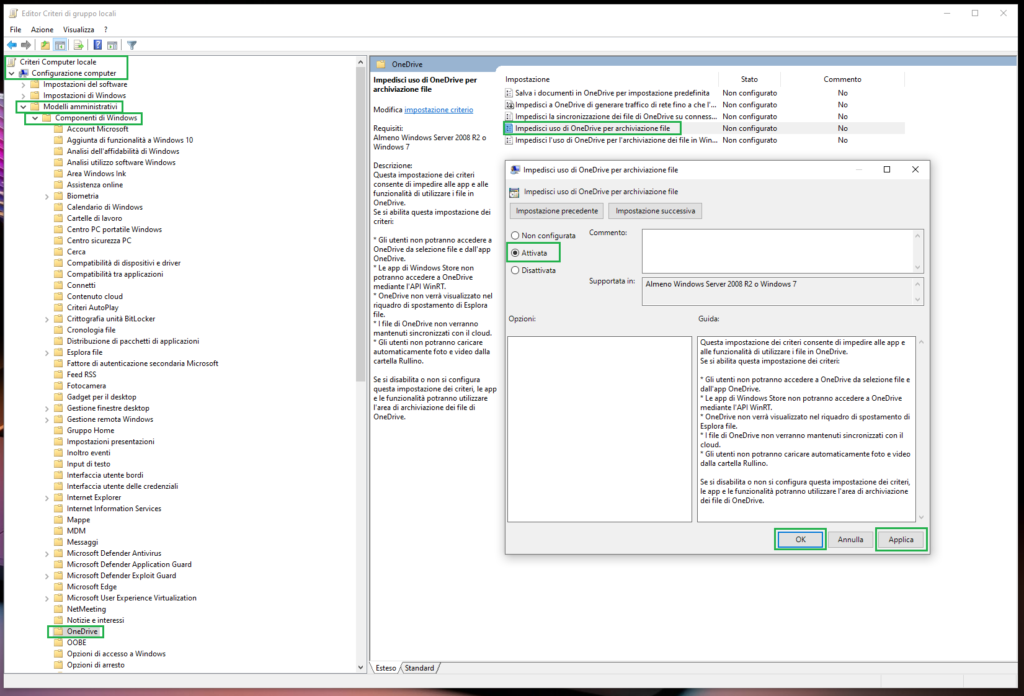The image size is (1024, 696).
Task: Select the Disattivata radio button
Action: [x=515, y=270]
